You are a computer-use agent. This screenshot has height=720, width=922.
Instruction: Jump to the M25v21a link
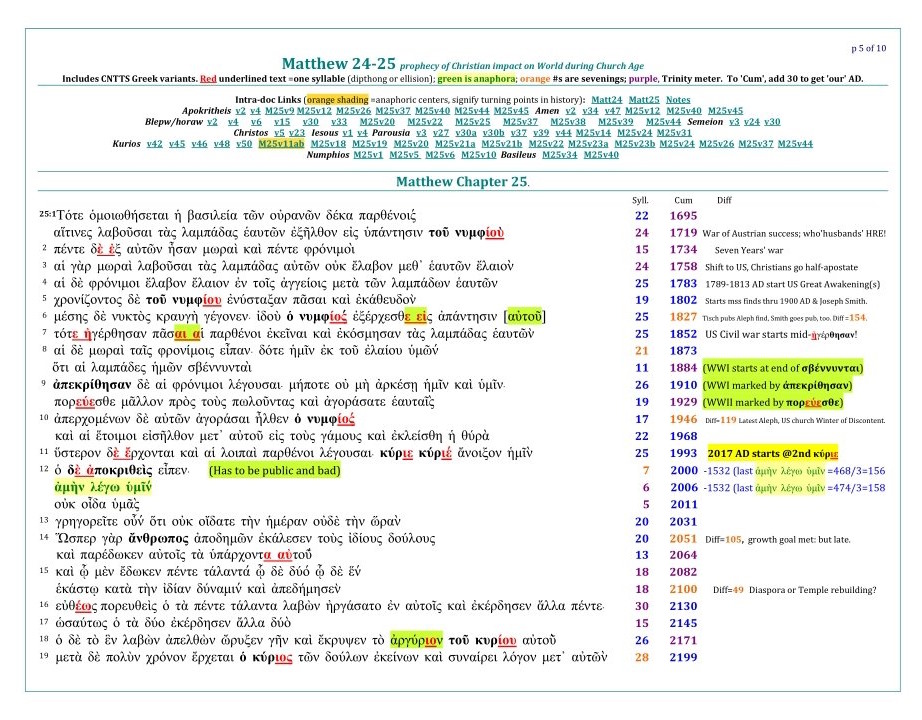[x=455, y=144]
